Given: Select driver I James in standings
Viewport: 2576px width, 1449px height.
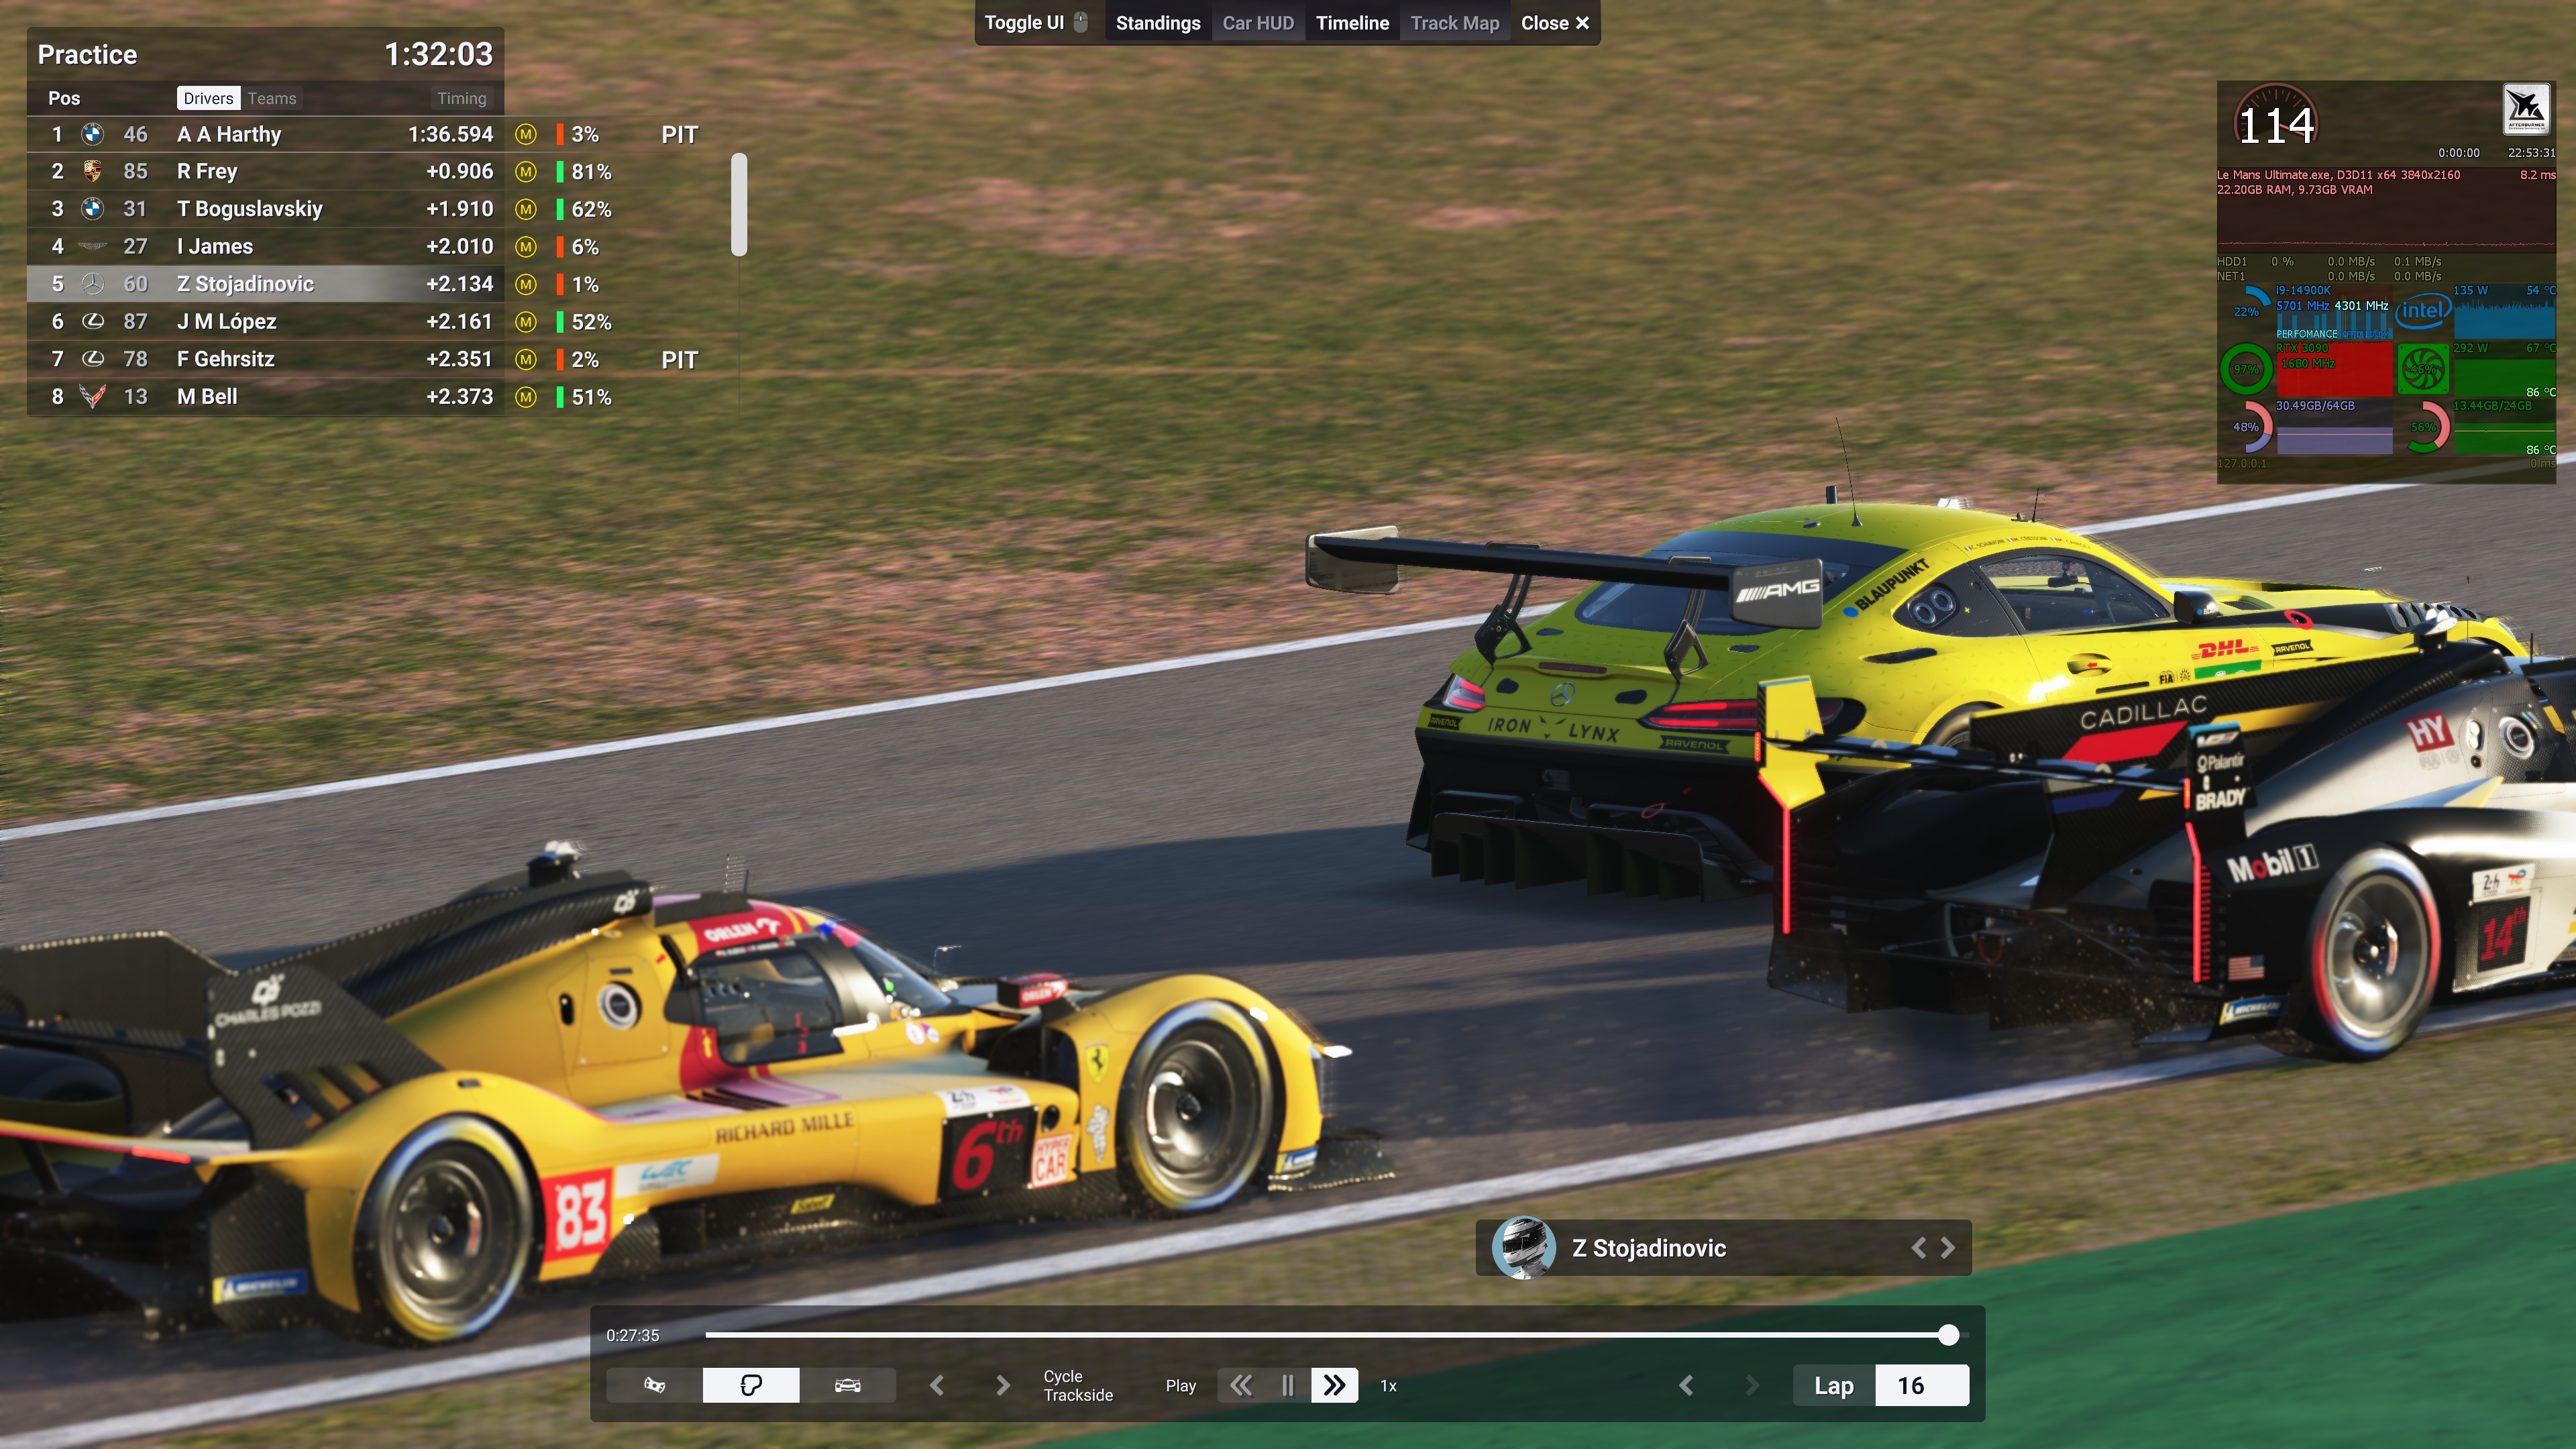Looking at the screenshot, I should [215, 246].
